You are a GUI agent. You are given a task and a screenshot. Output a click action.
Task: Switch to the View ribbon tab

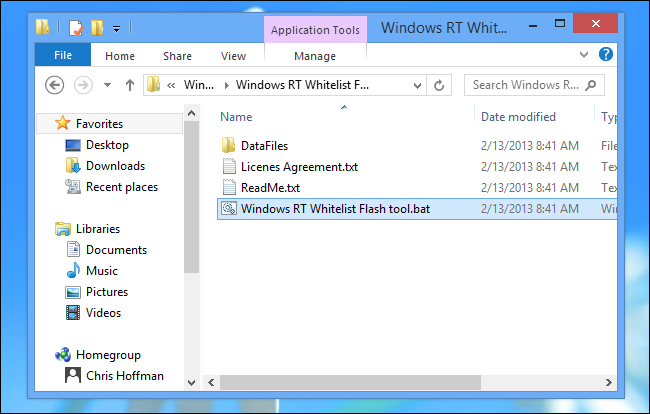[233, 56]
